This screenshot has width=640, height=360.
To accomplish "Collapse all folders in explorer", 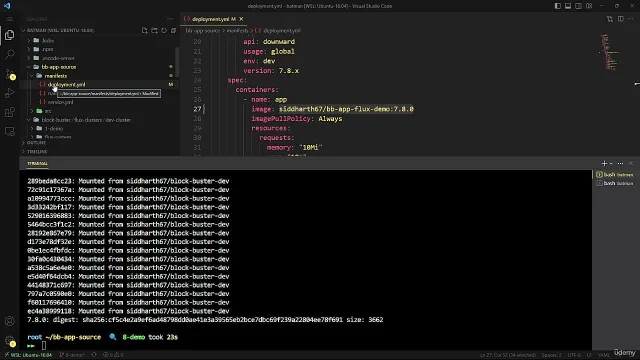I will pos(173,31).
